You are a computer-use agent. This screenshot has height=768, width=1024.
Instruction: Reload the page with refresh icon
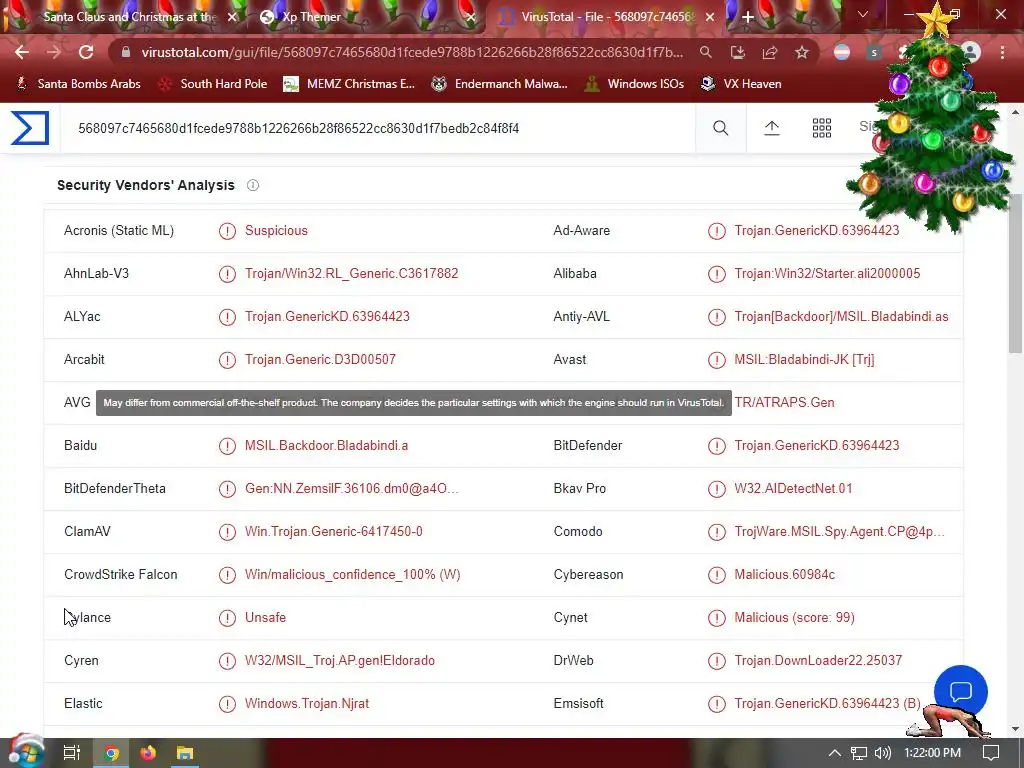point(86,52)
